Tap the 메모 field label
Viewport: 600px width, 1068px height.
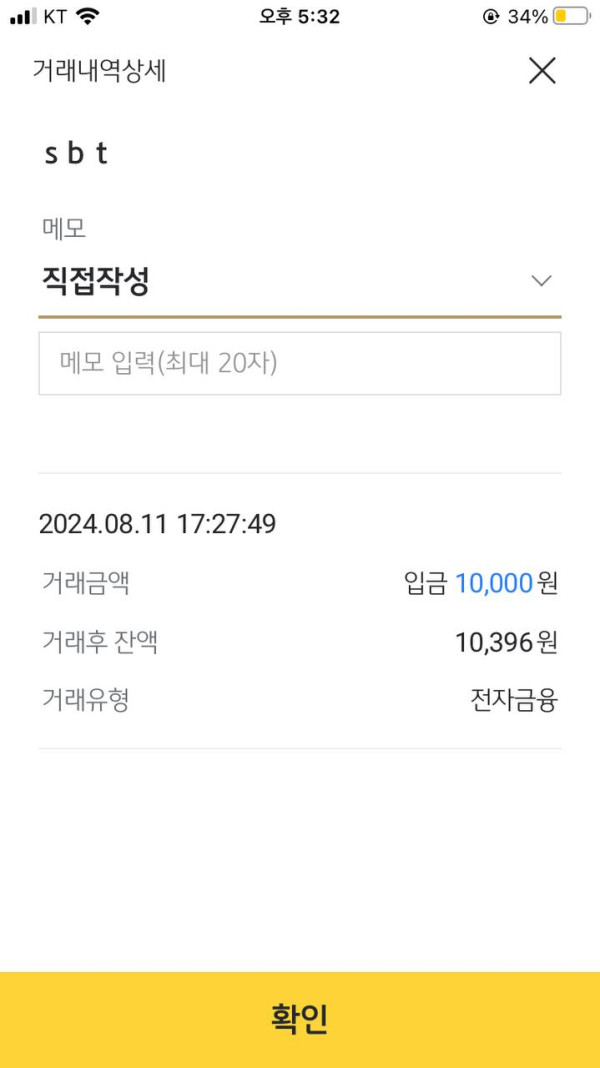click(64, 228)
